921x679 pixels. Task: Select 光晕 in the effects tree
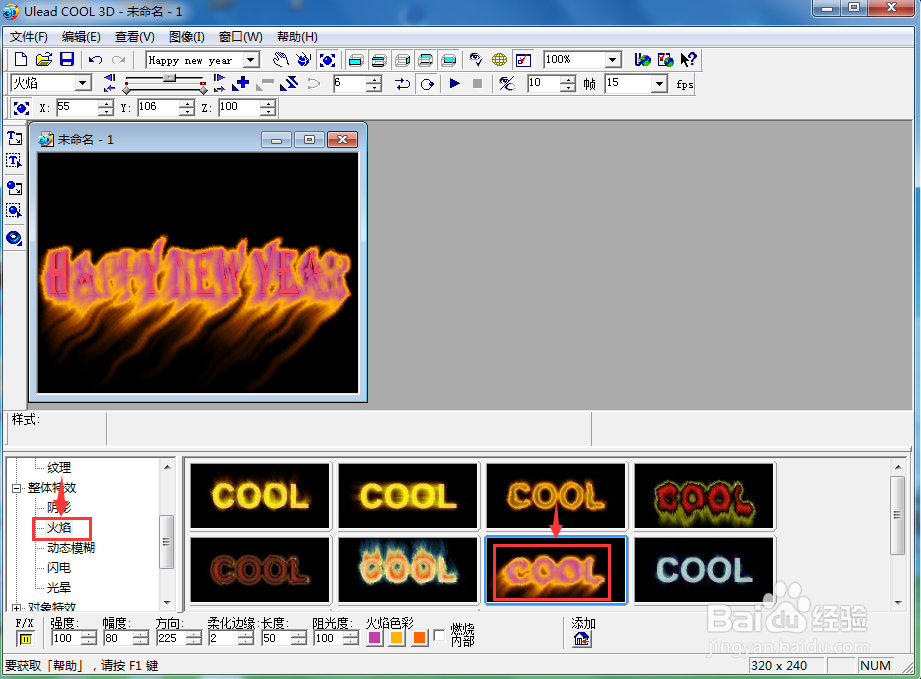(59, 587)
